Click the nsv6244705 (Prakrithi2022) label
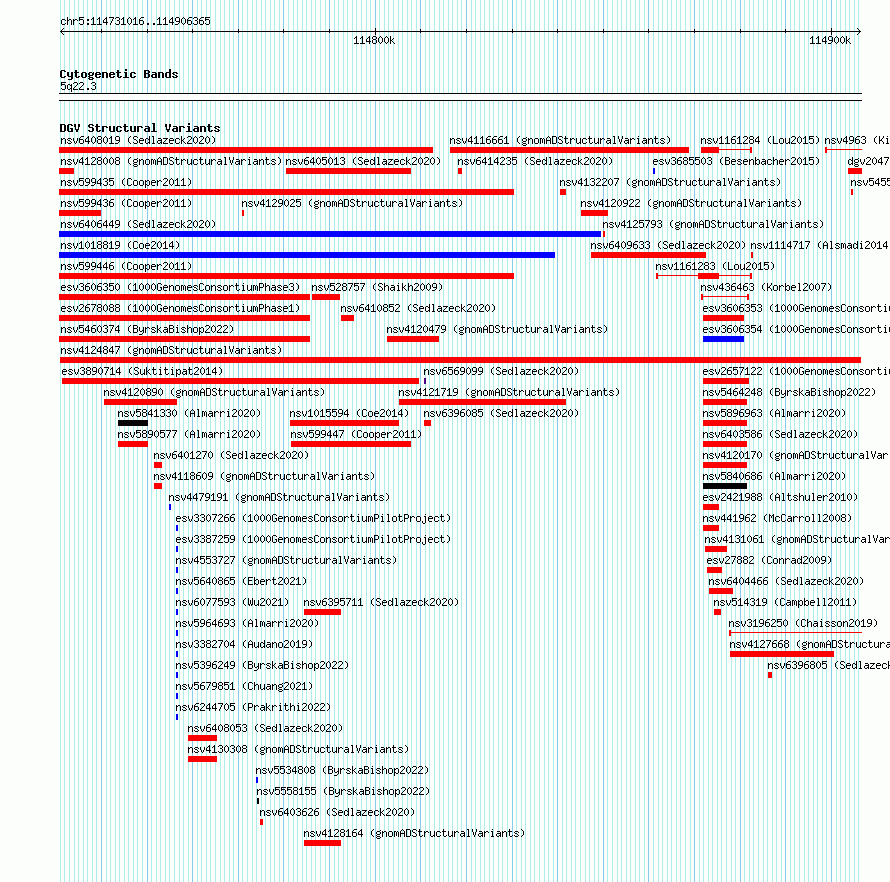Viewport: 890px width, 882px height. (x=253, y=707)
